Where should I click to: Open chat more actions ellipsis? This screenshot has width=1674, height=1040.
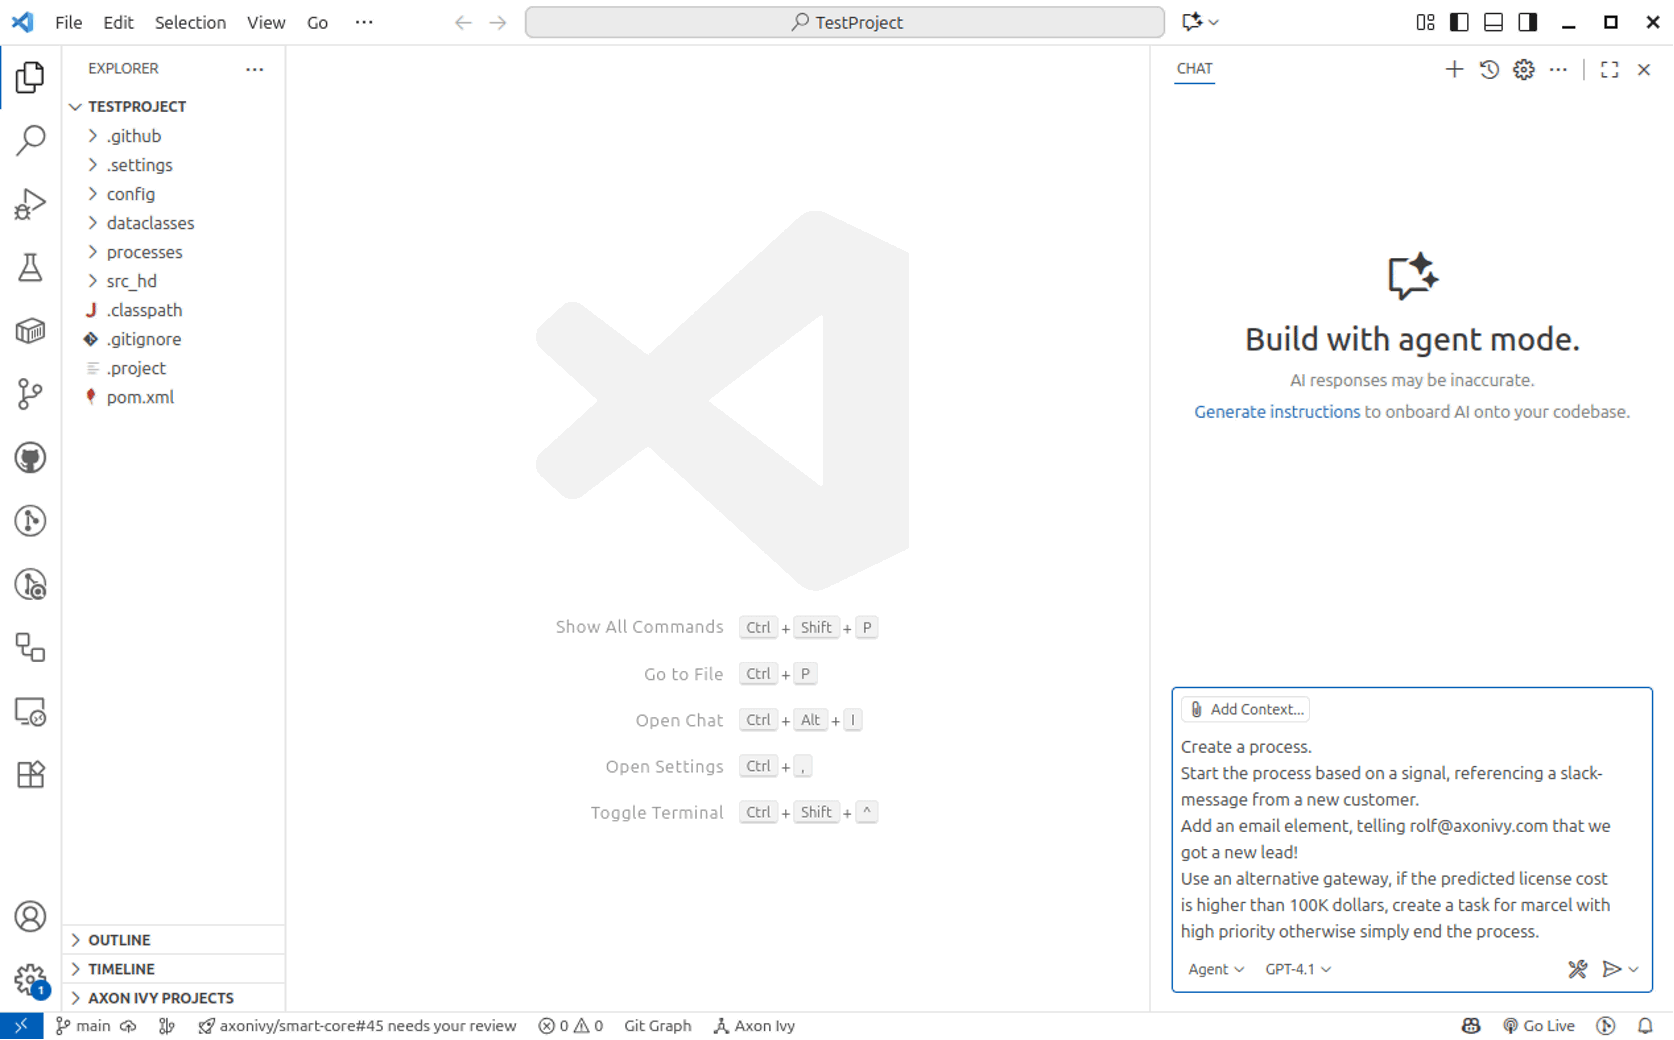(x=1558, y=69)
